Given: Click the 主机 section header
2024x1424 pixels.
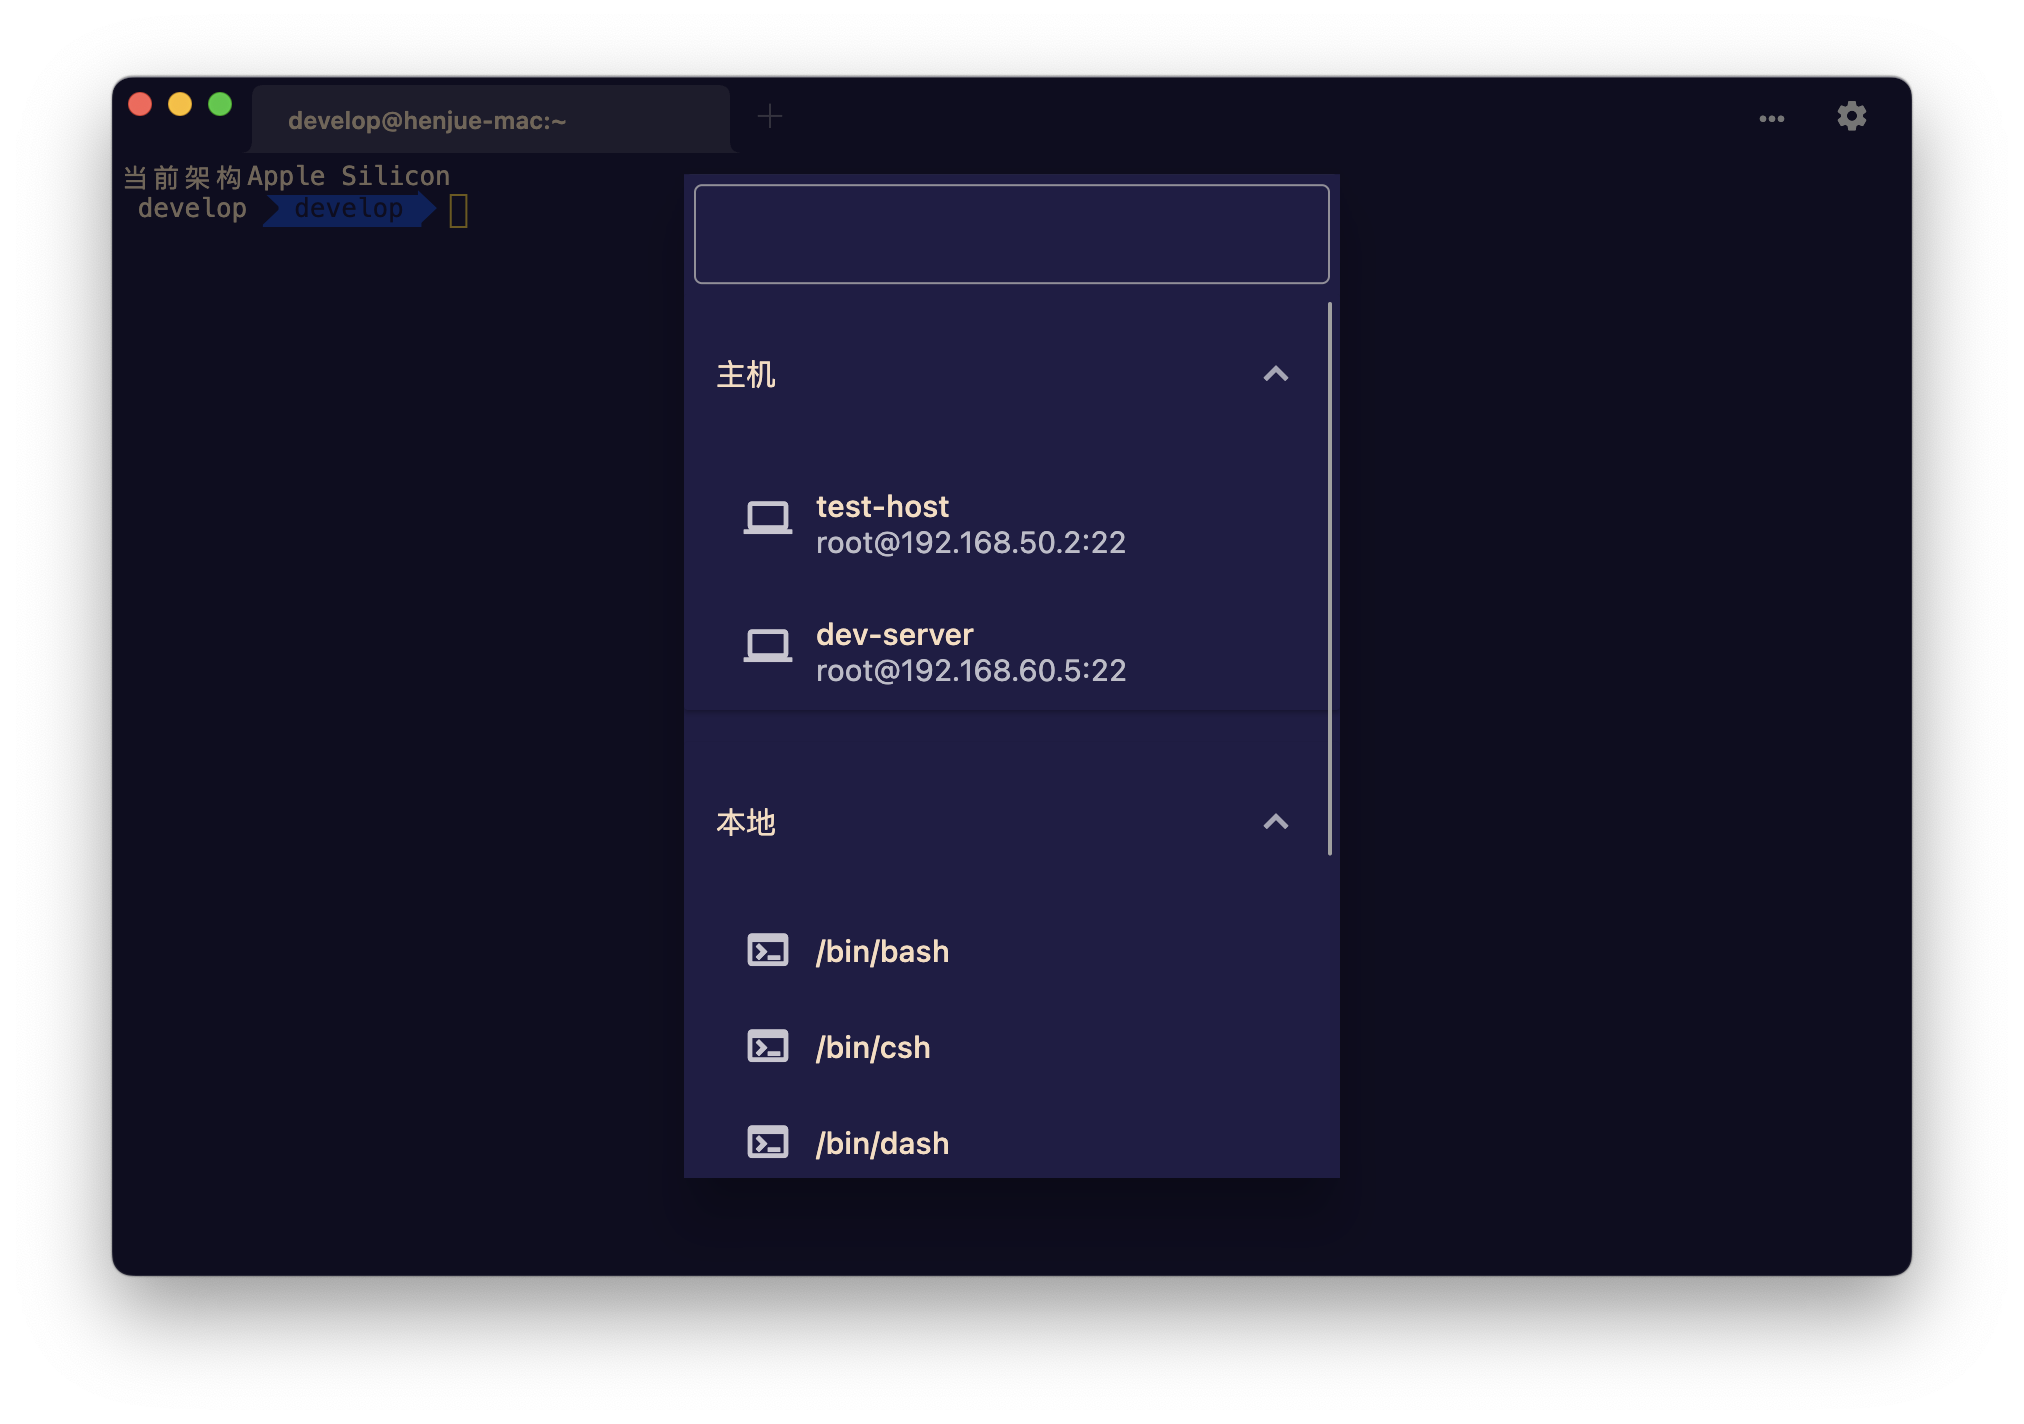Looking at the screenshot, I should tap(746, 375).
